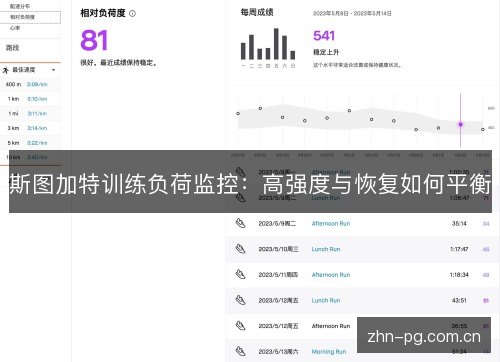Open Afternoon Run link dated 2023/5/11周四
Screen dimensions: 500x362
331,275
